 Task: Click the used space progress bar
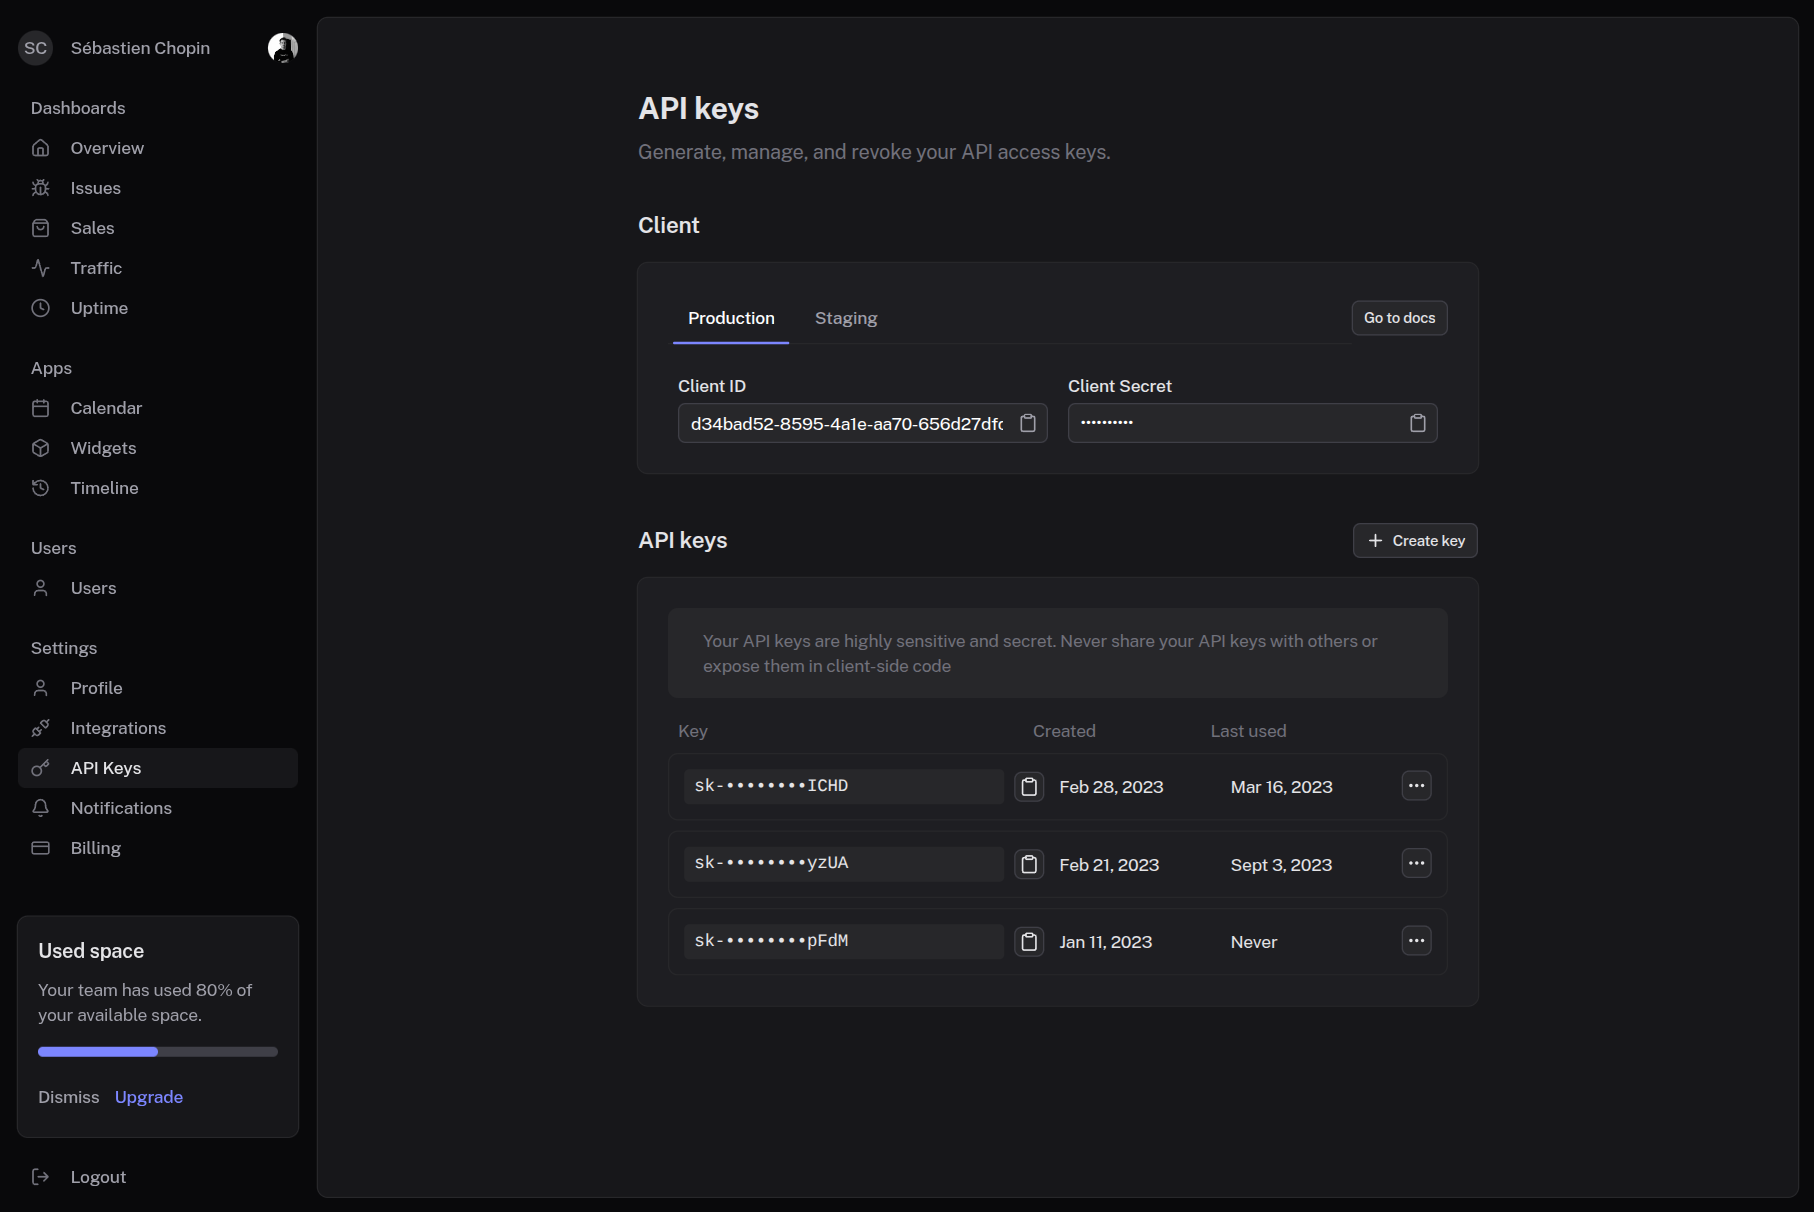click(x=158, y=1052)
